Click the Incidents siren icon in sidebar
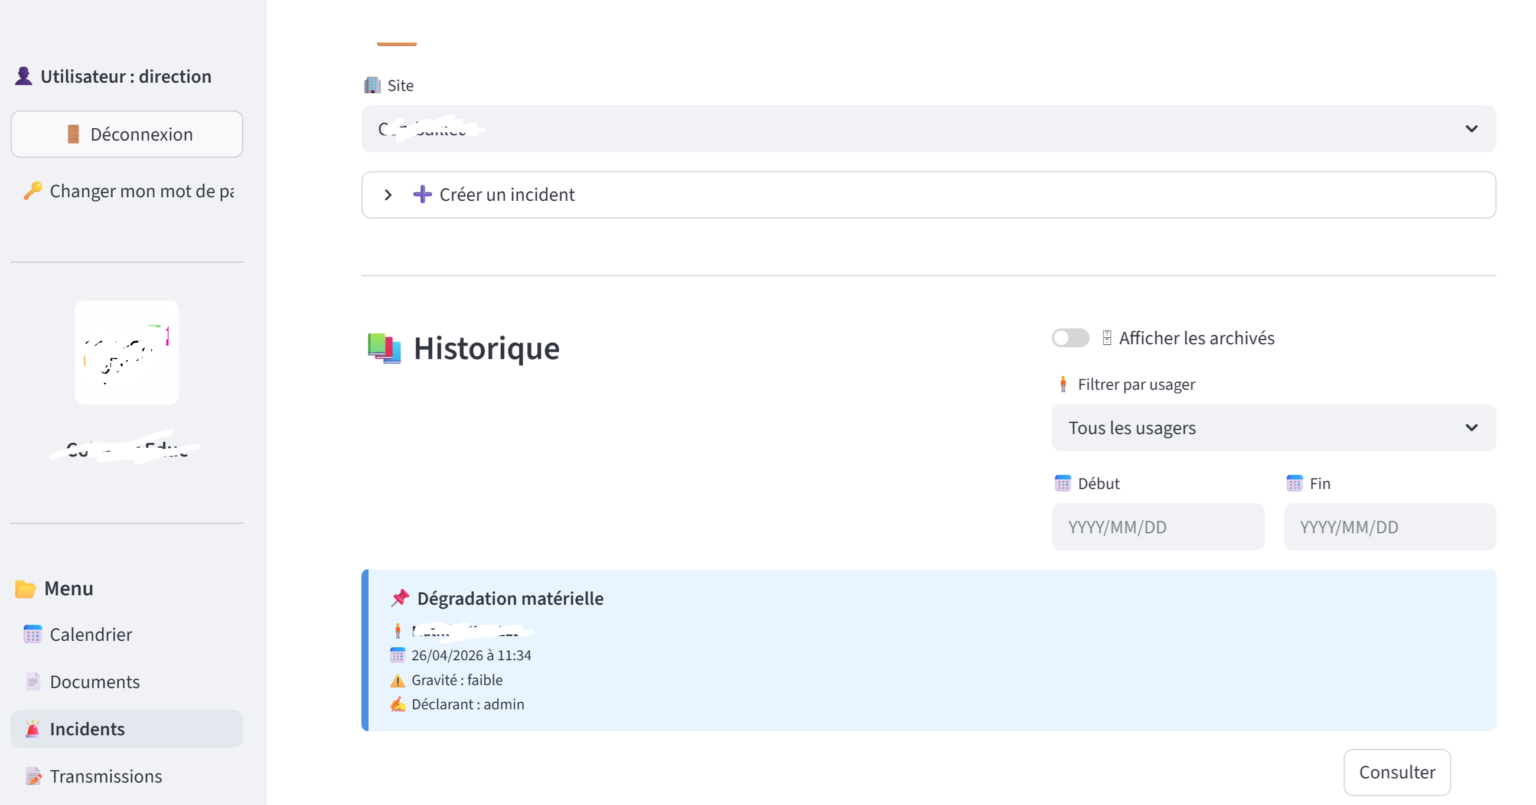 point(33,729)
